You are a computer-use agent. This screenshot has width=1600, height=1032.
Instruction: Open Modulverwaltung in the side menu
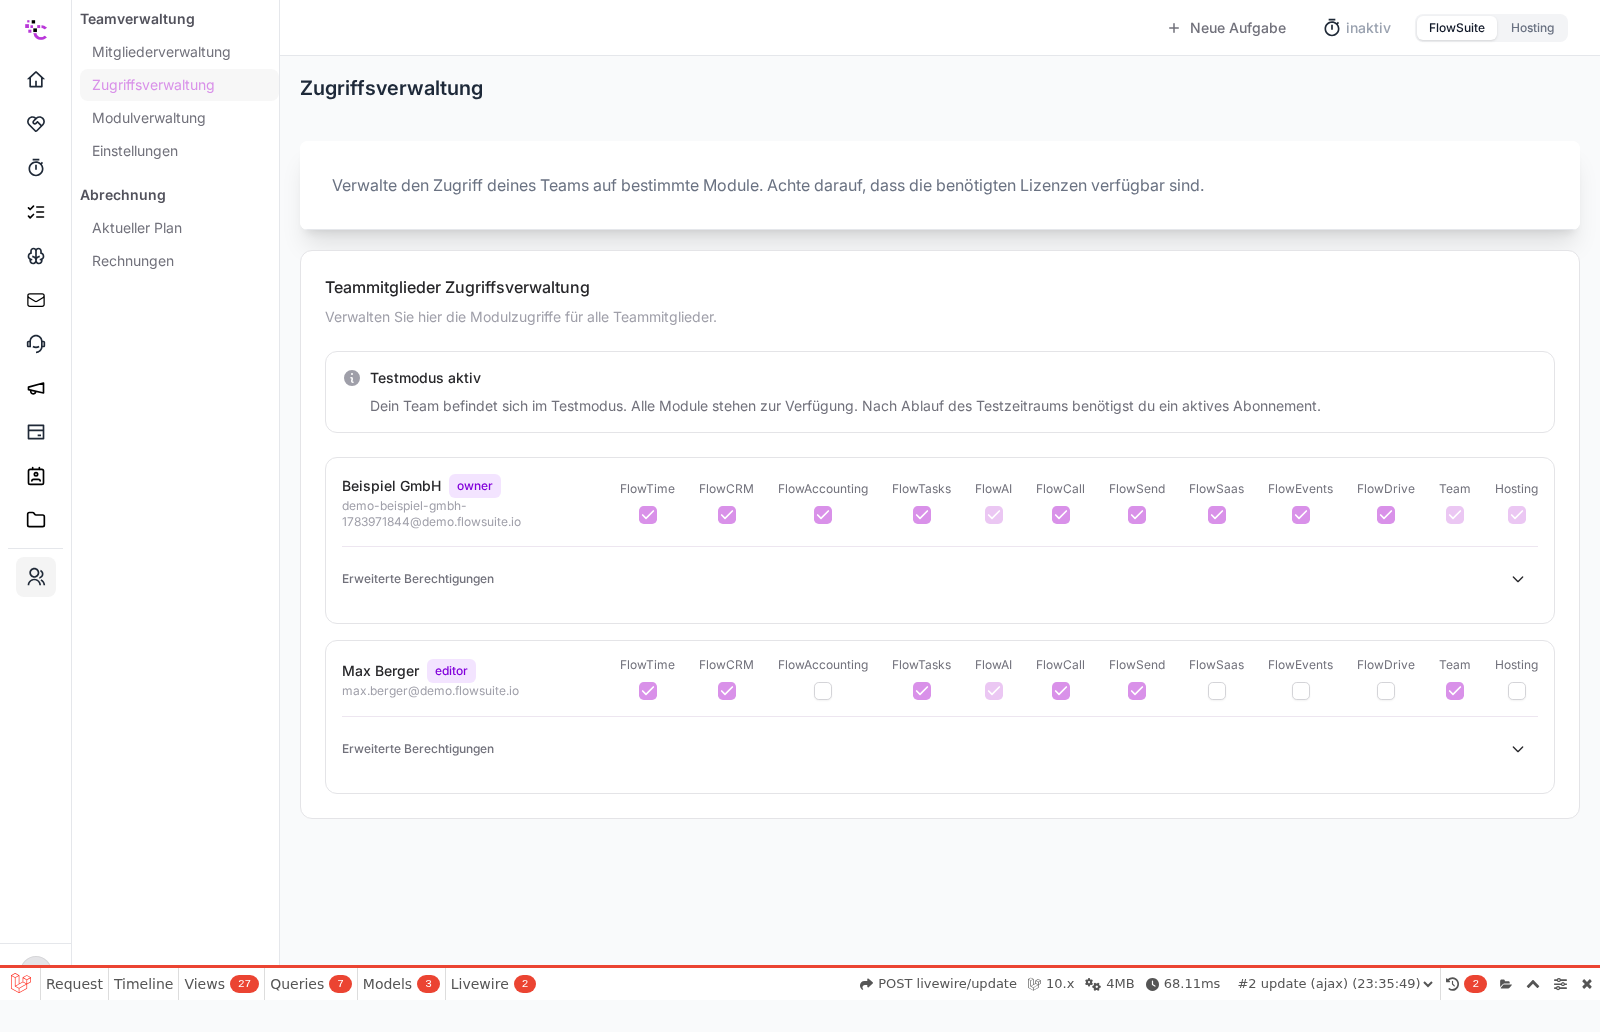(149, 118)
